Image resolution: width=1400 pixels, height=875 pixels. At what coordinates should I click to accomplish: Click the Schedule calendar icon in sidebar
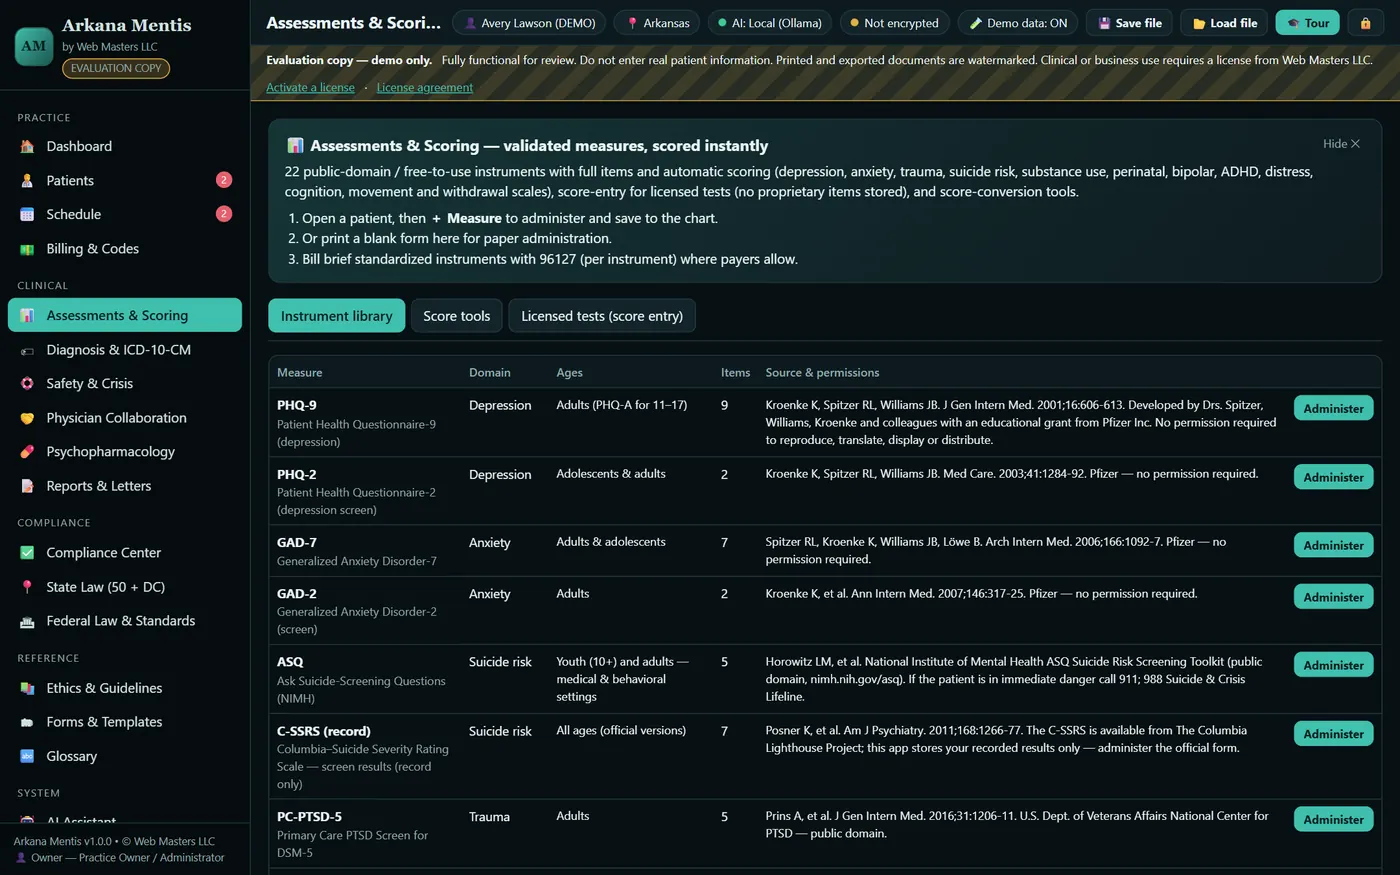(27, 215)
